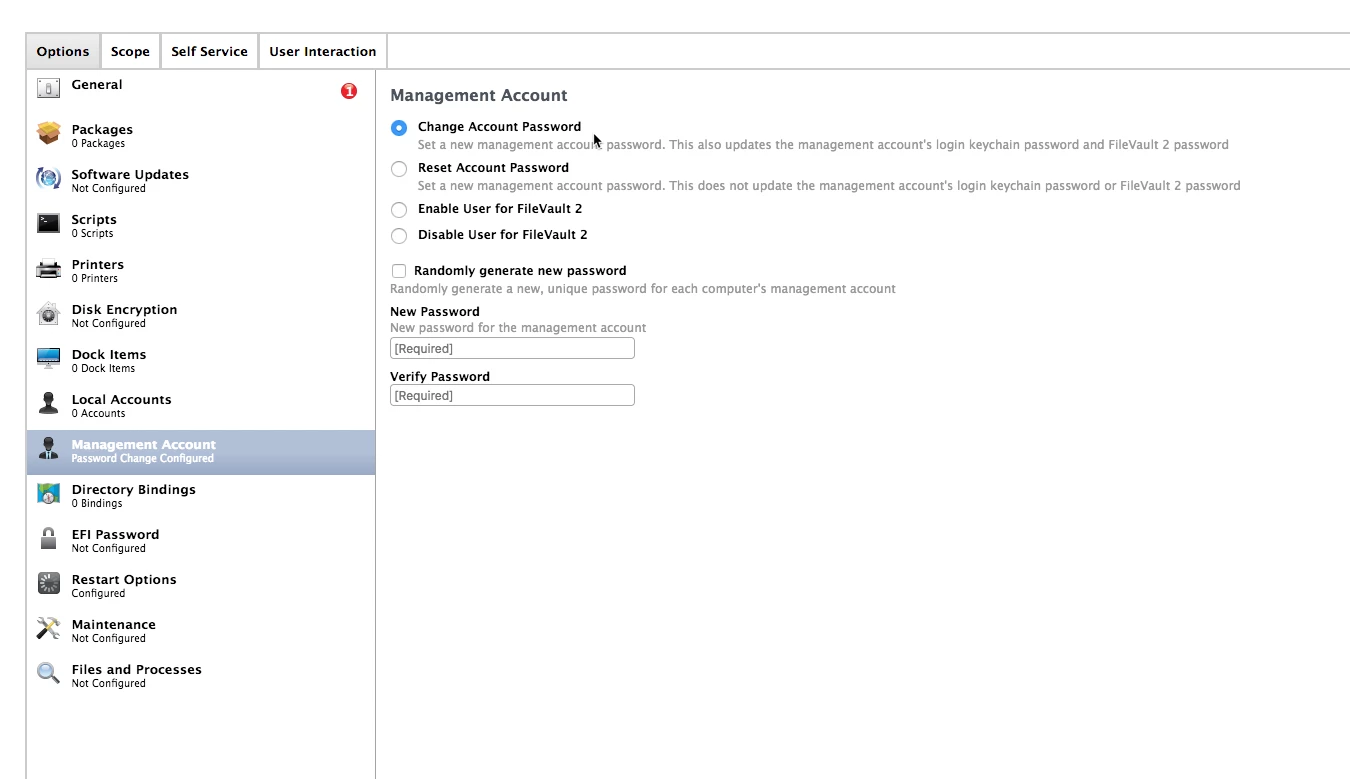Check Randomly generate new password box
This screenshot has height=779, width=1350.
tap(399, 271)
